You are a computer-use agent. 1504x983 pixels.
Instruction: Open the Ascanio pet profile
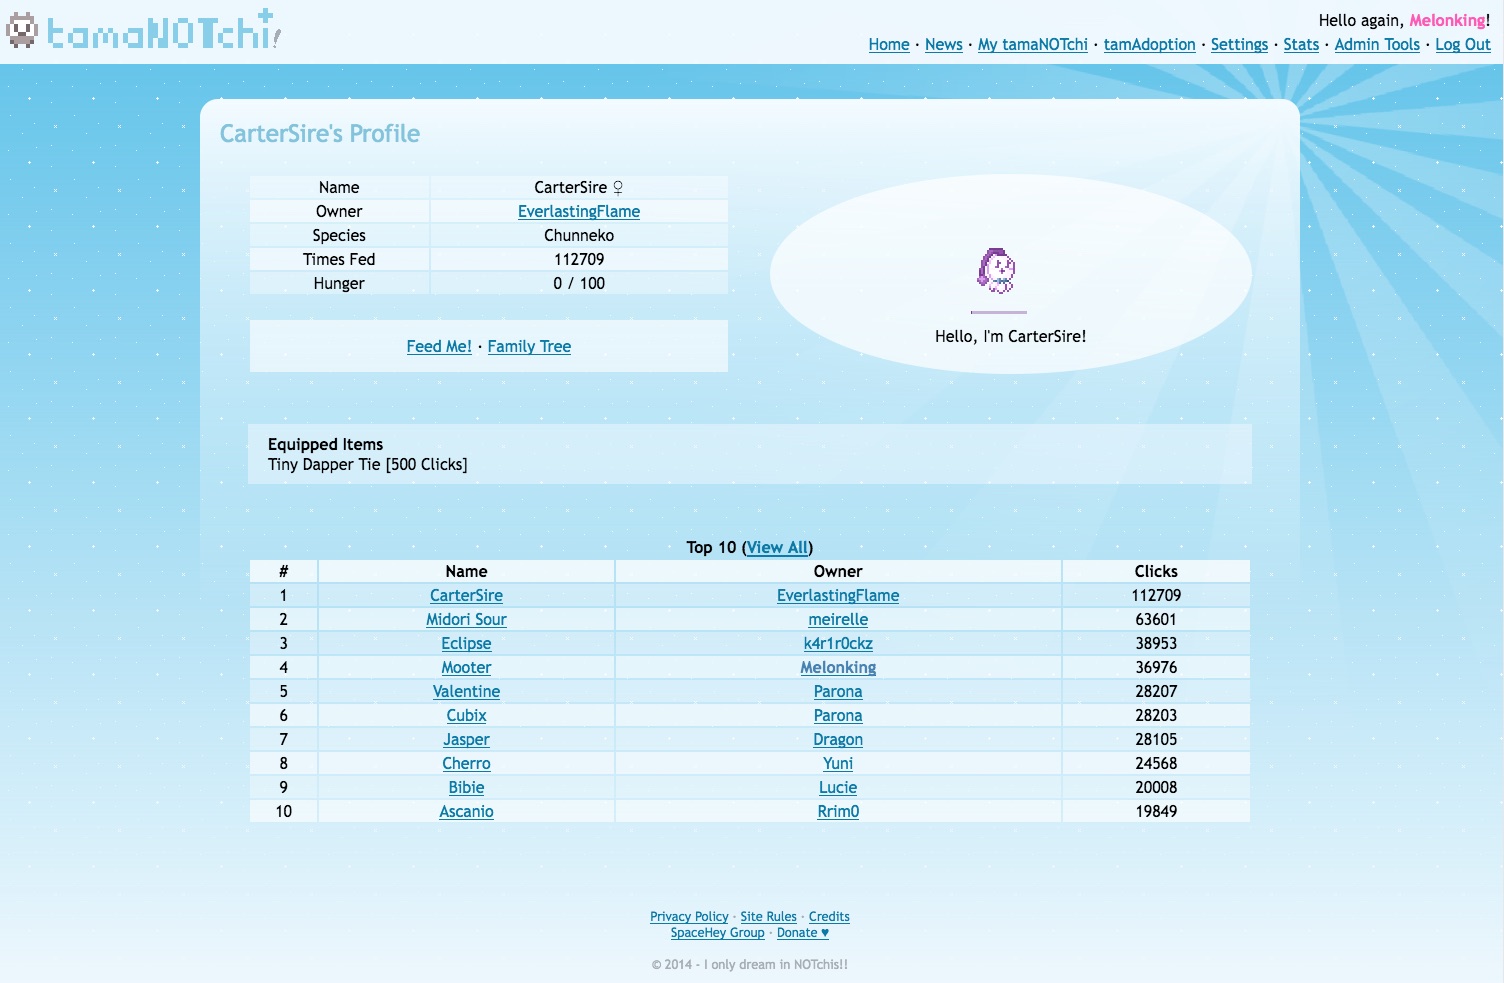point(466,812)
